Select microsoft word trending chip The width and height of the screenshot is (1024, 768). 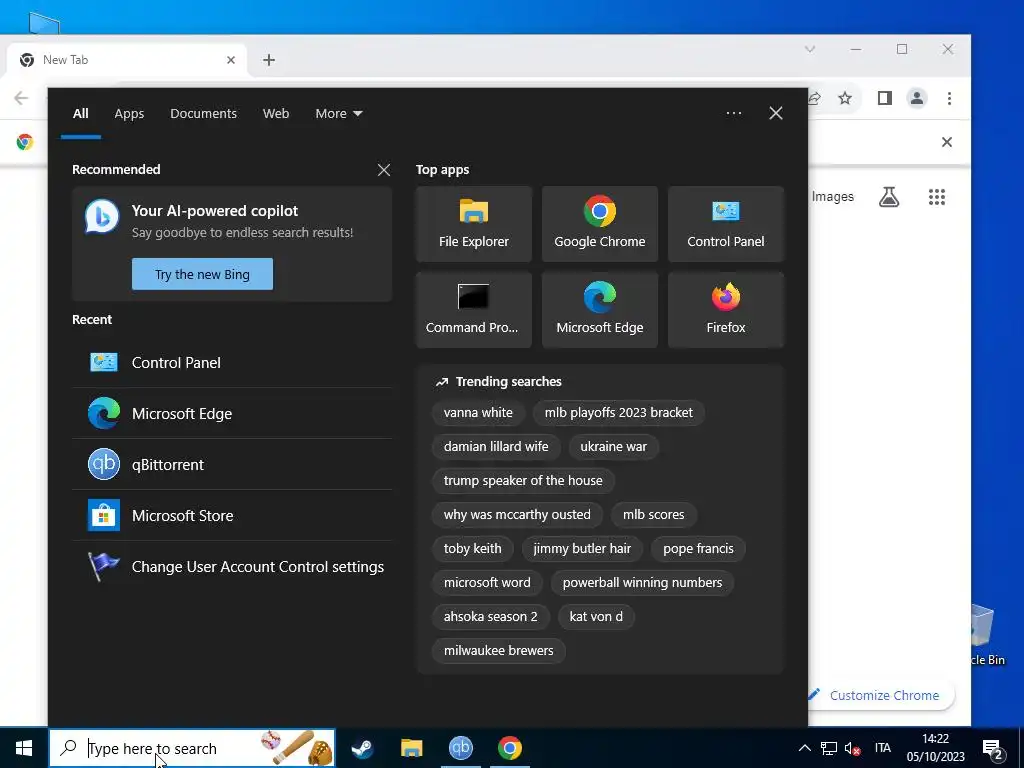click(487, 583)
